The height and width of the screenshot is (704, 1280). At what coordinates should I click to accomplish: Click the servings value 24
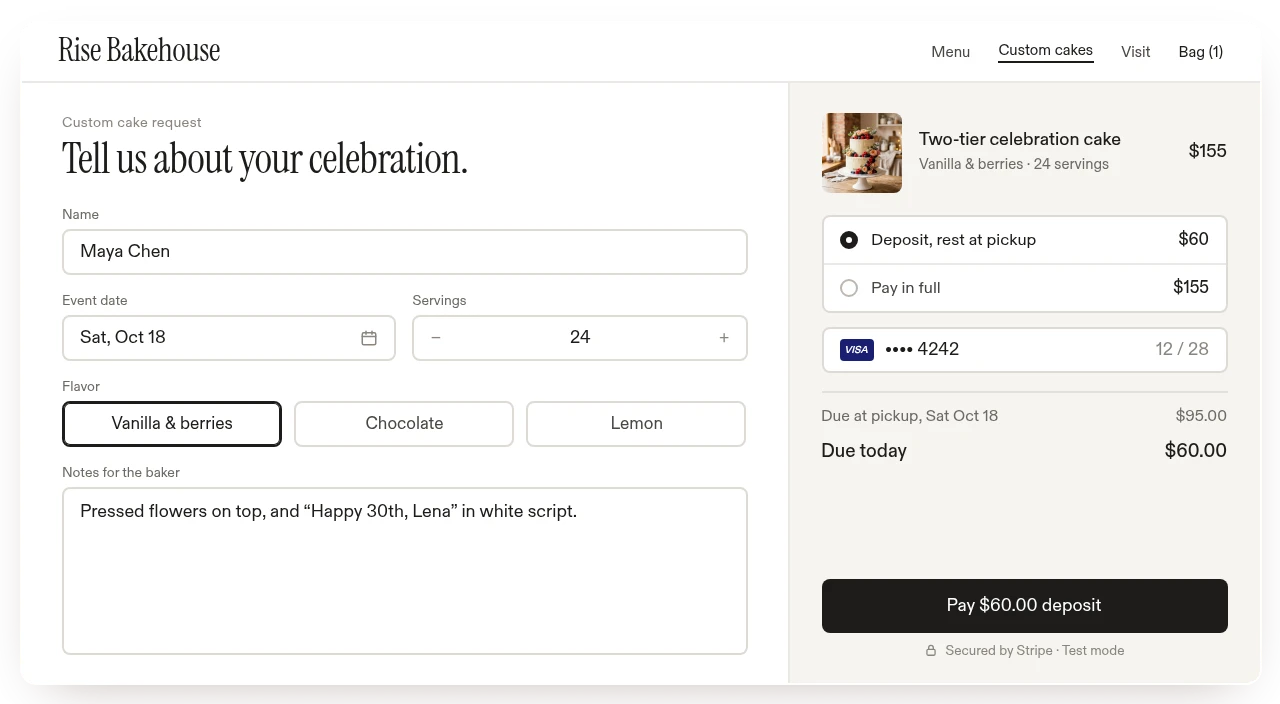tap(580, 338)
